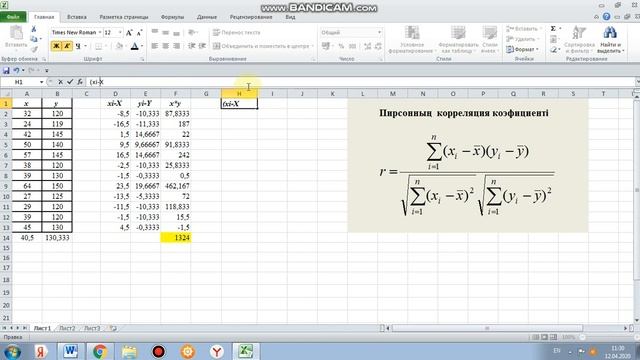
Task: Click the increase decimal icon
Action: tap(367, 46)
